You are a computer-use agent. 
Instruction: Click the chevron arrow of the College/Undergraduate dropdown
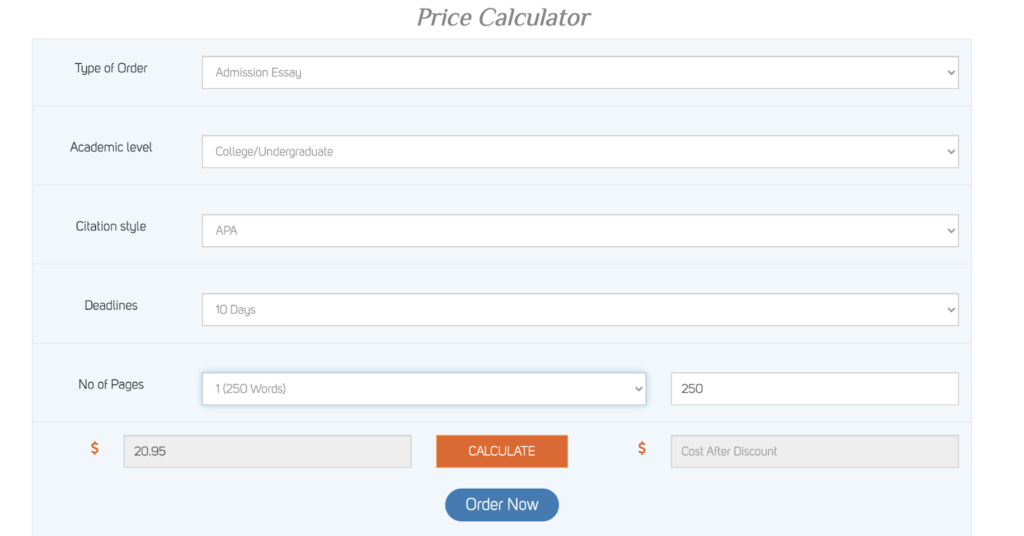[951, 152]
